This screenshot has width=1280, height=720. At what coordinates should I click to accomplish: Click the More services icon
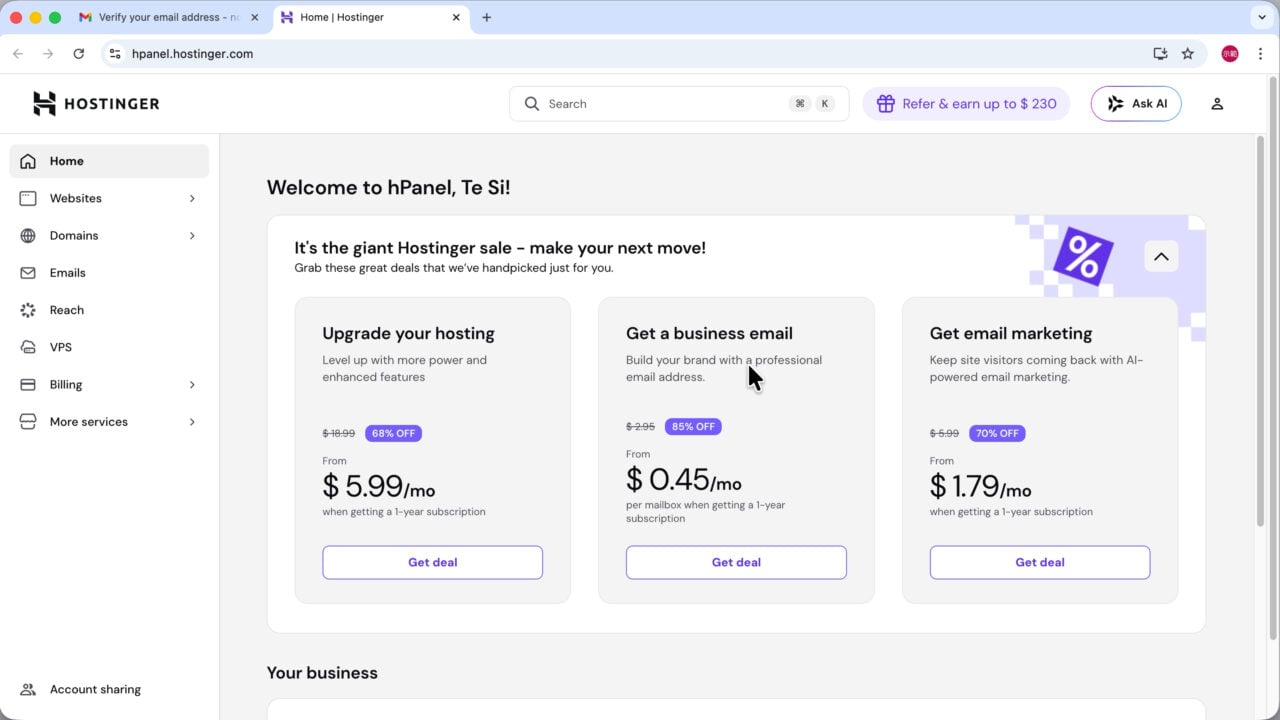[28, 422]
